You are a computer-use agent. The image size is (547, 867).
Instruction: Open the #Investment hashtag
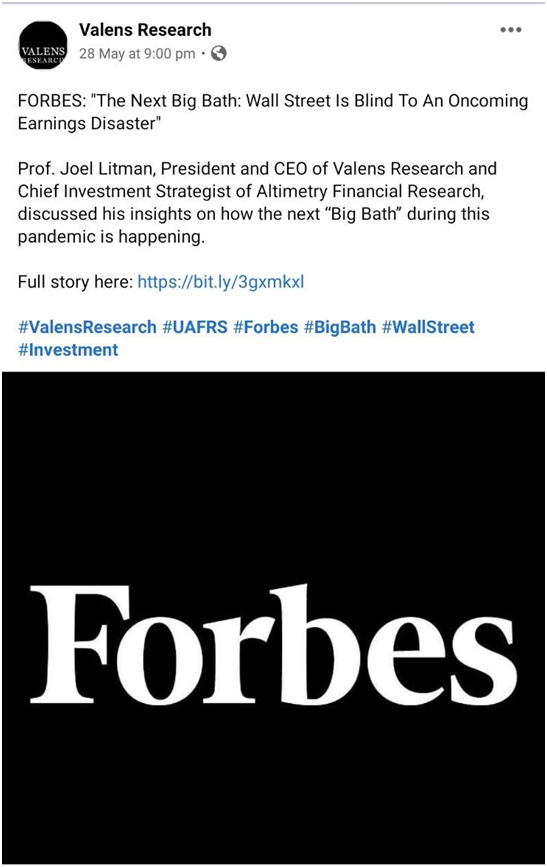pyautogui.click(x=68, y=349)
